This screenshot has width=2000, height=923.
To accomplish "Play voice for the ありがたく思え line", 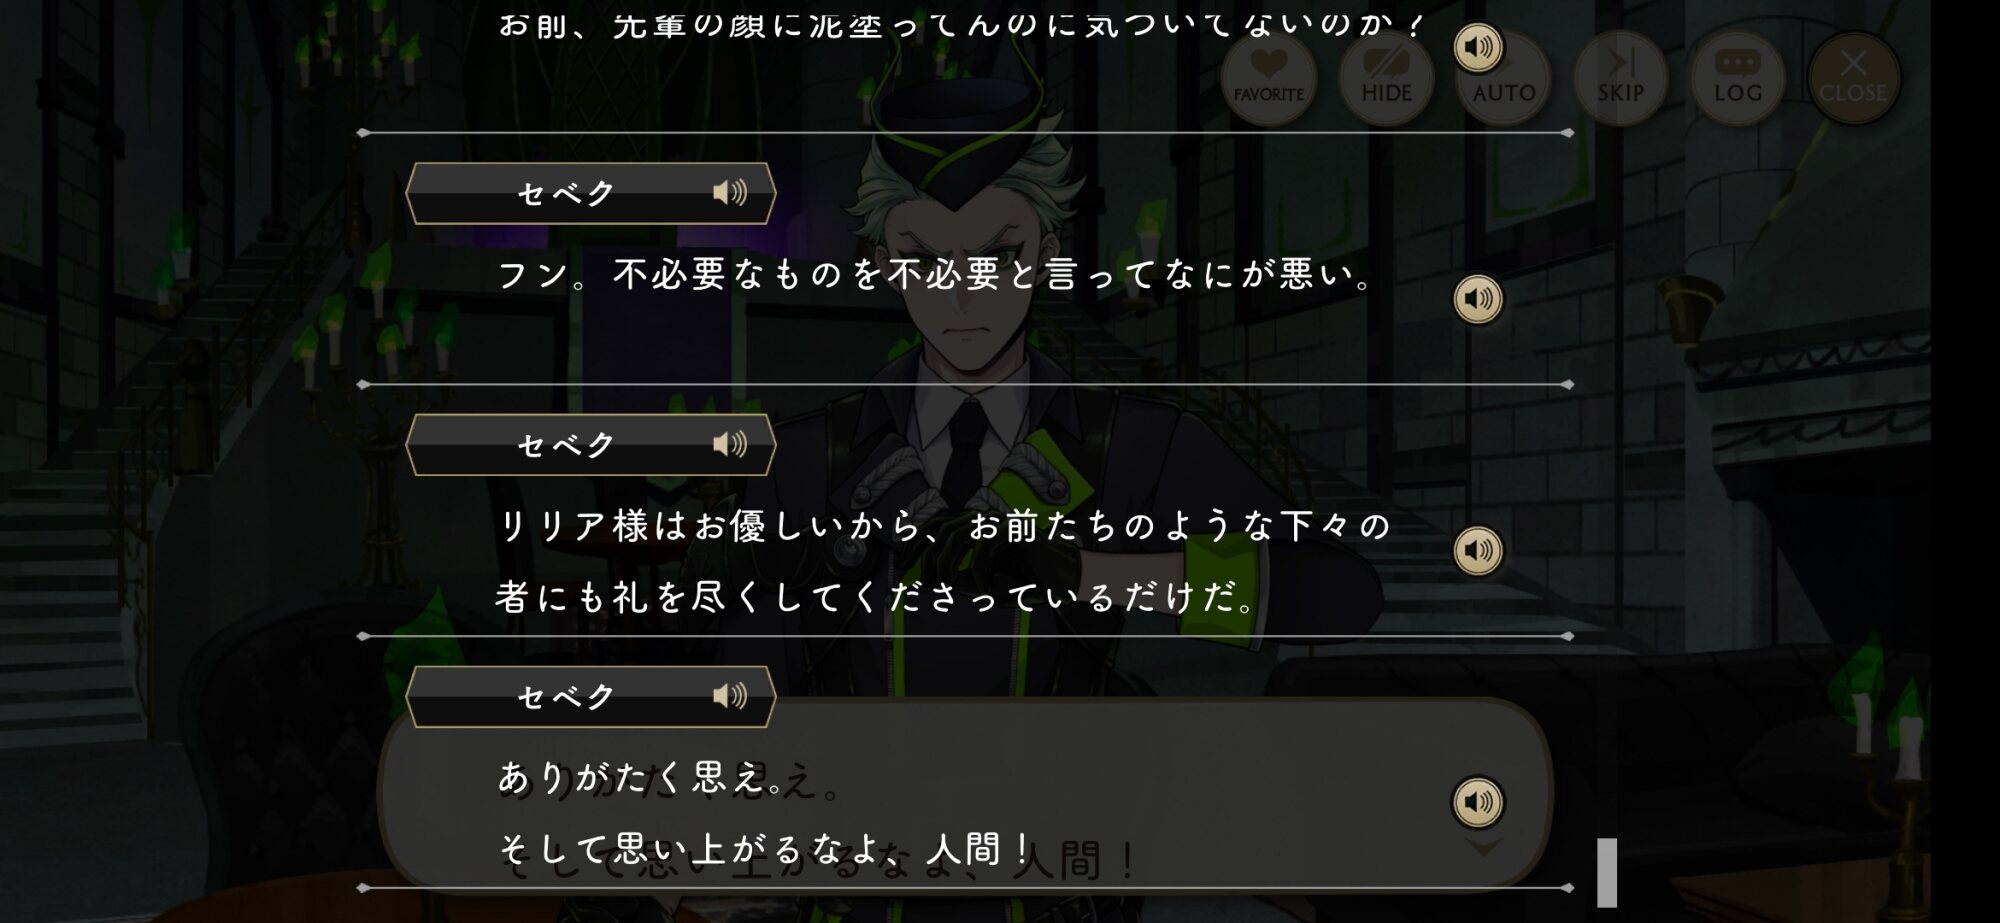I will pyautogui.click(x=1478, y=802).
